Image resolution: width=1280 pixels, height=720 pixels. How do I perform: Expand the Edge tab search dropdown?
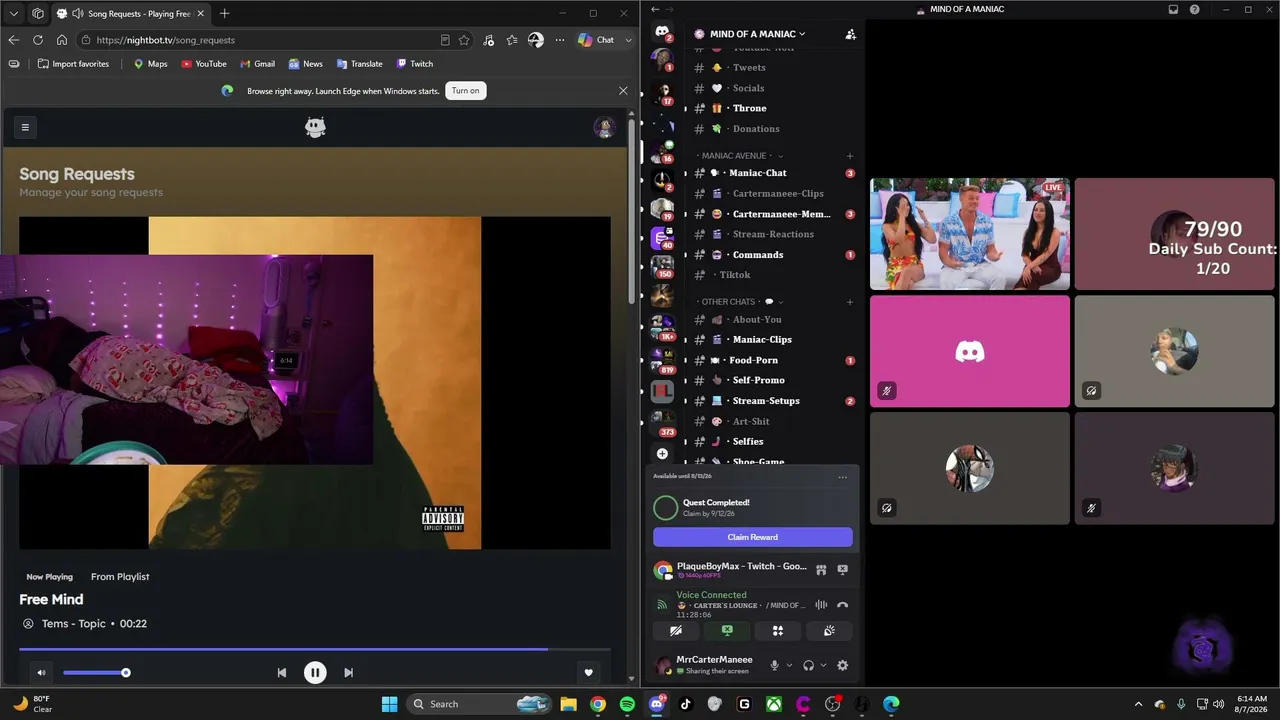14,13
